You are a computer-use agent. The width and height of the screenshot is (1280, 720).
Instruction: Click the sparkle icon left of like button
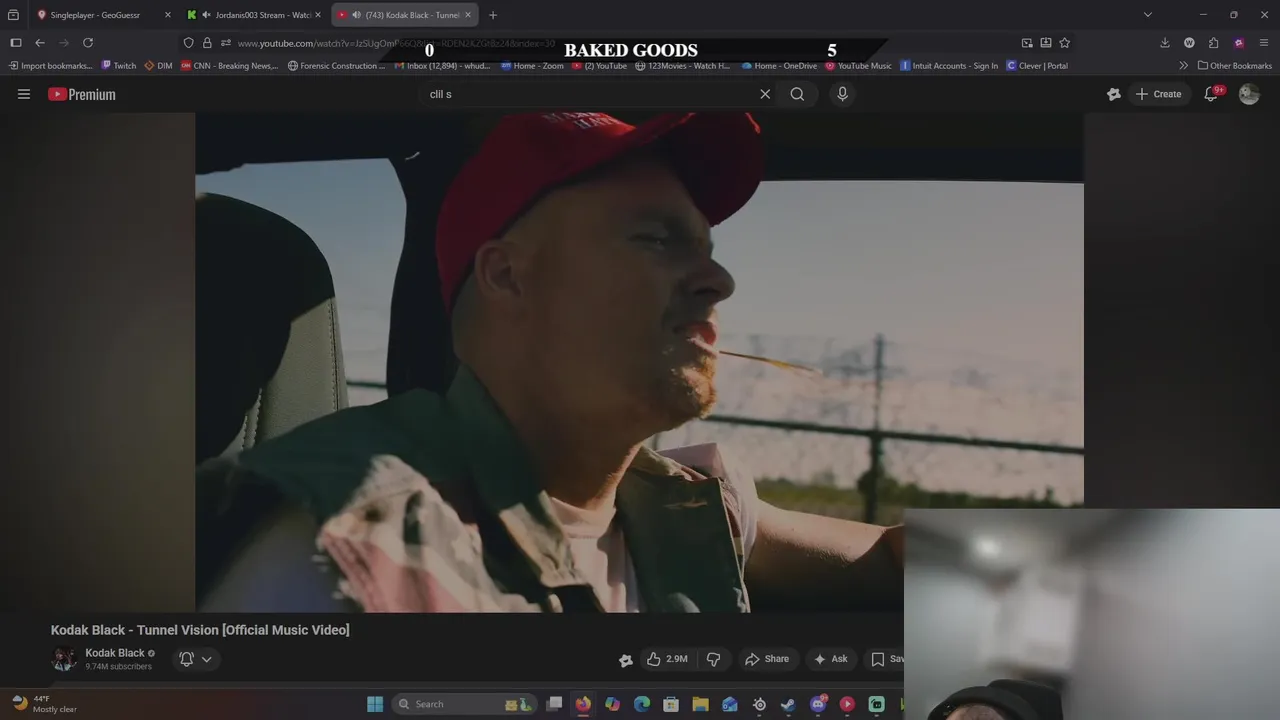click(x=626, y=660)
